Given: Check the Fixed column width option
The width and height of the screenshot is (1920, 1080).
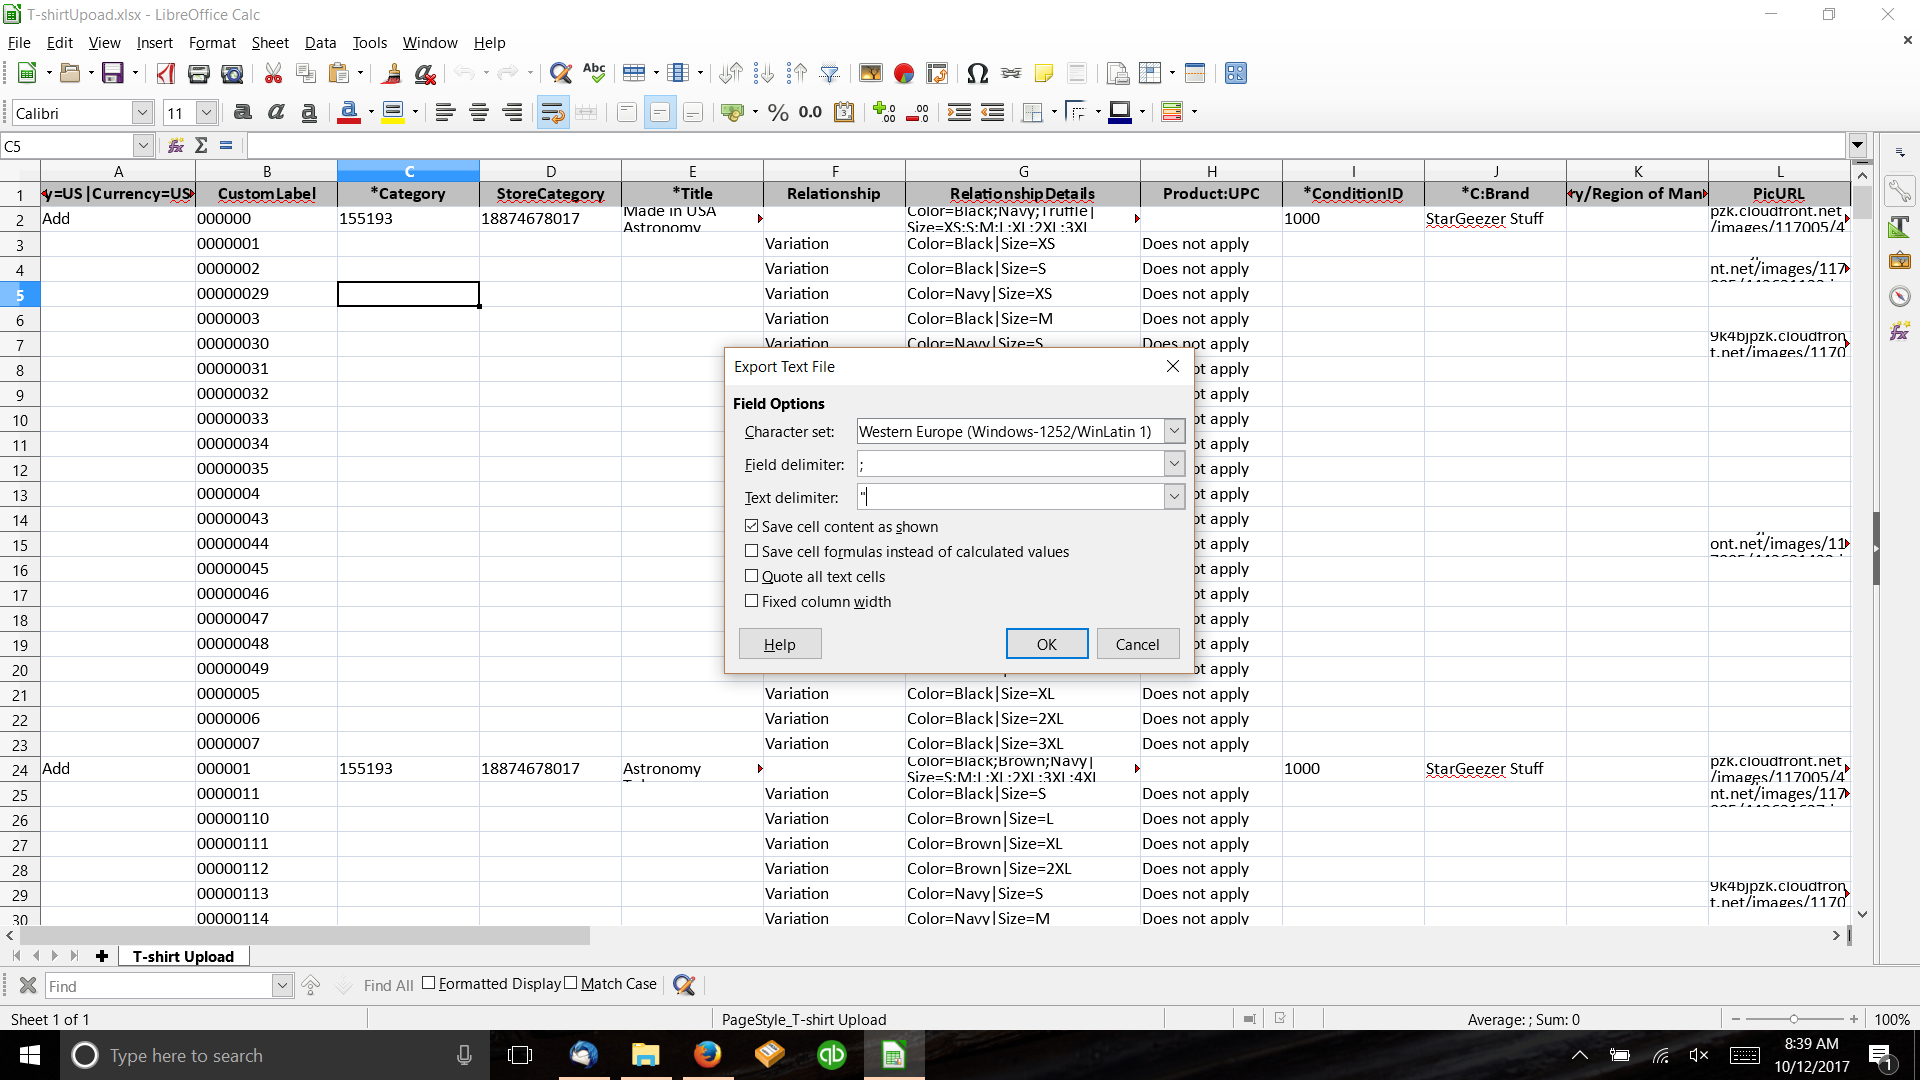Looking at the screenshot, I should click(x=751, y=601).
